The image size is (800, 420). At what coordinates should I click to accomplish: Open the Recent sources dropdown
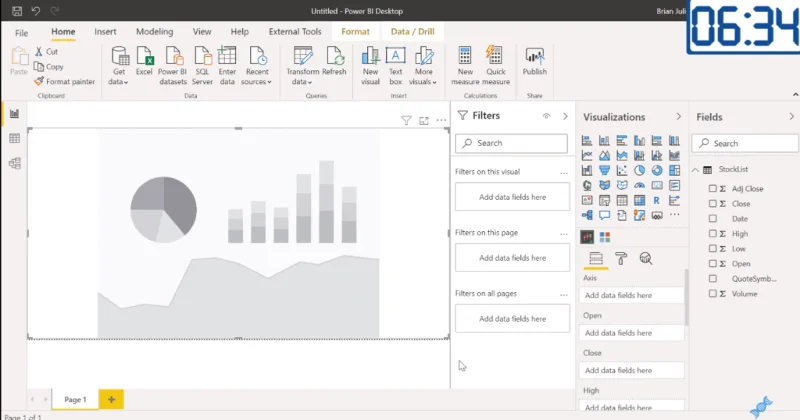point(256,65)
